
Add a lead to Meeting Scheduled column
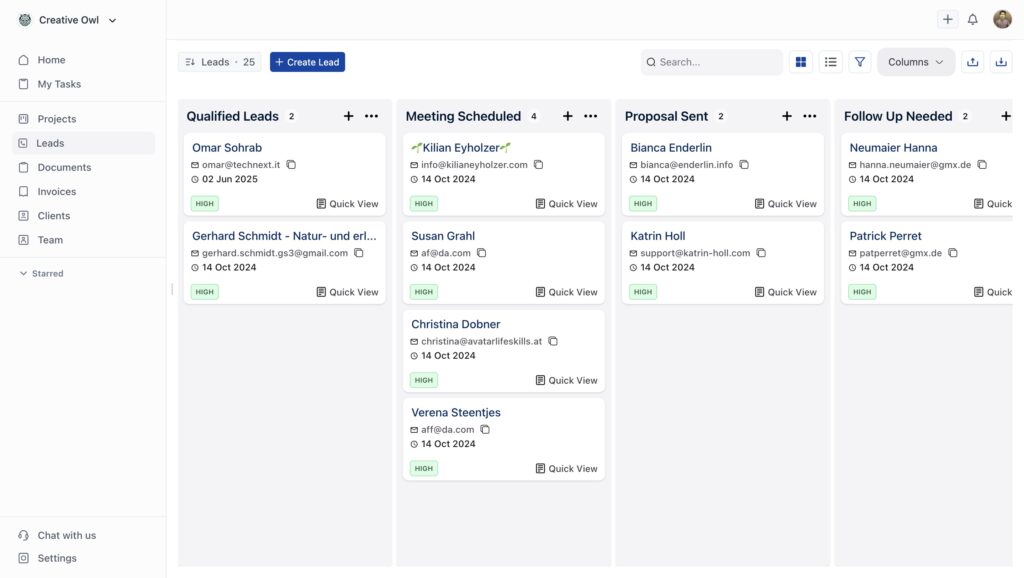[567, 116]
